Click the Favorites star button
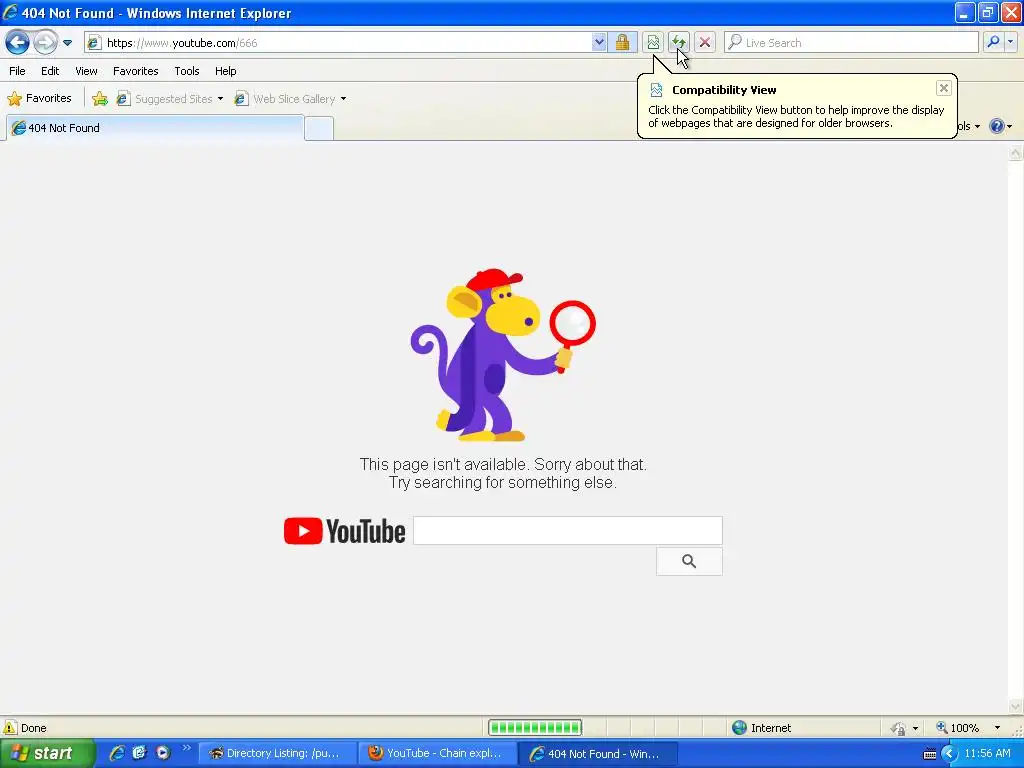 tap(39, 99)
